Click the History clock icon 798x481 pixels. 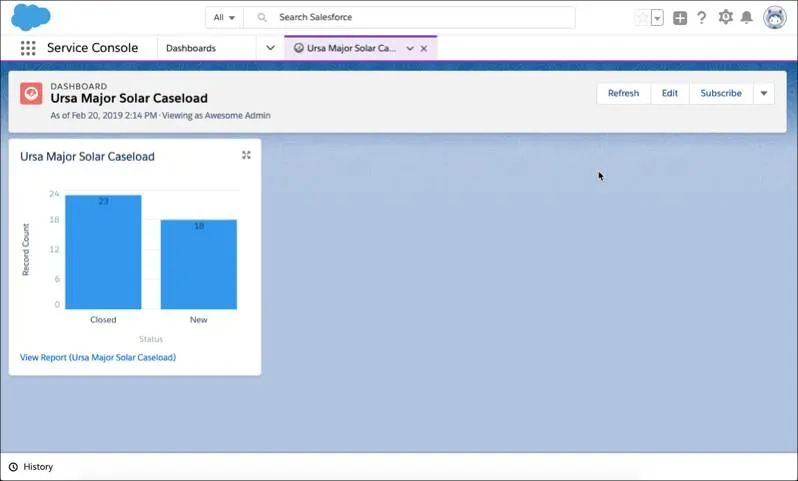(13, 467)
